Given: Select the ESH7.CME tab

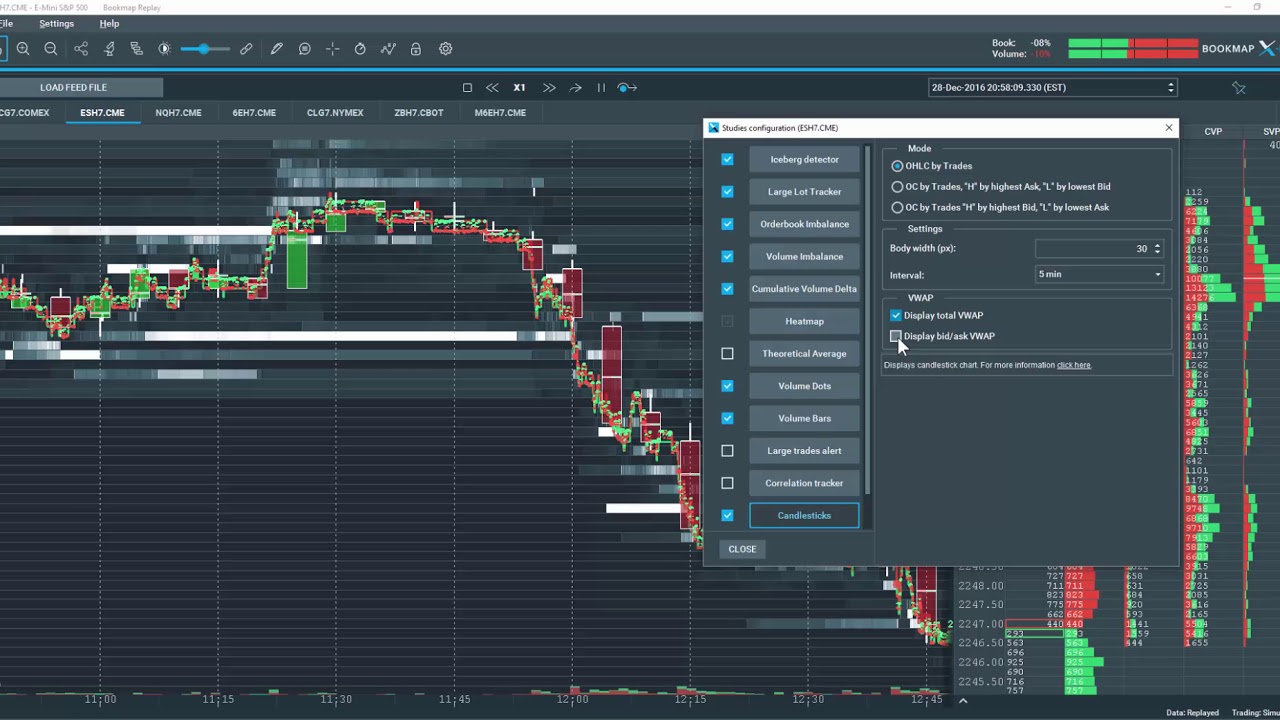Looking at the screenshot, I should pyautogui.click(x=102, y=113).
